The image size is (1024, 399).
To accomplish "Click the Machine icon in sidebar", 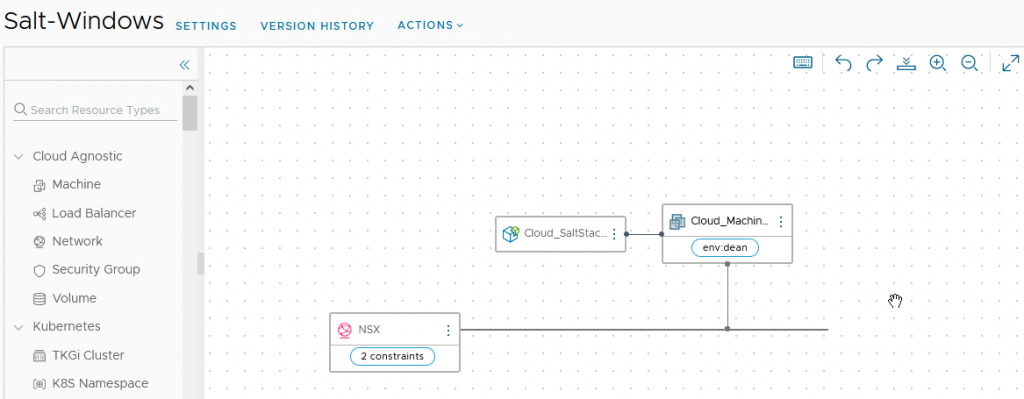I will coord(39,185).
